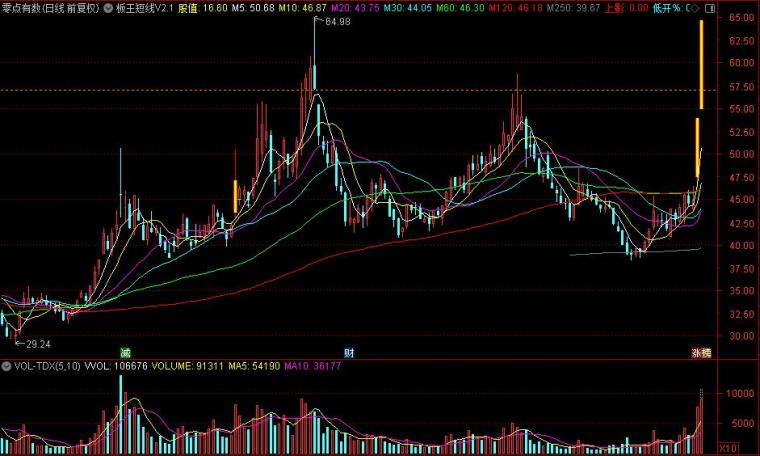Viewport: 760px width, 456px height.
Task: Click the 零点有数 daily chart title
Action: click(x=50, y=8)
